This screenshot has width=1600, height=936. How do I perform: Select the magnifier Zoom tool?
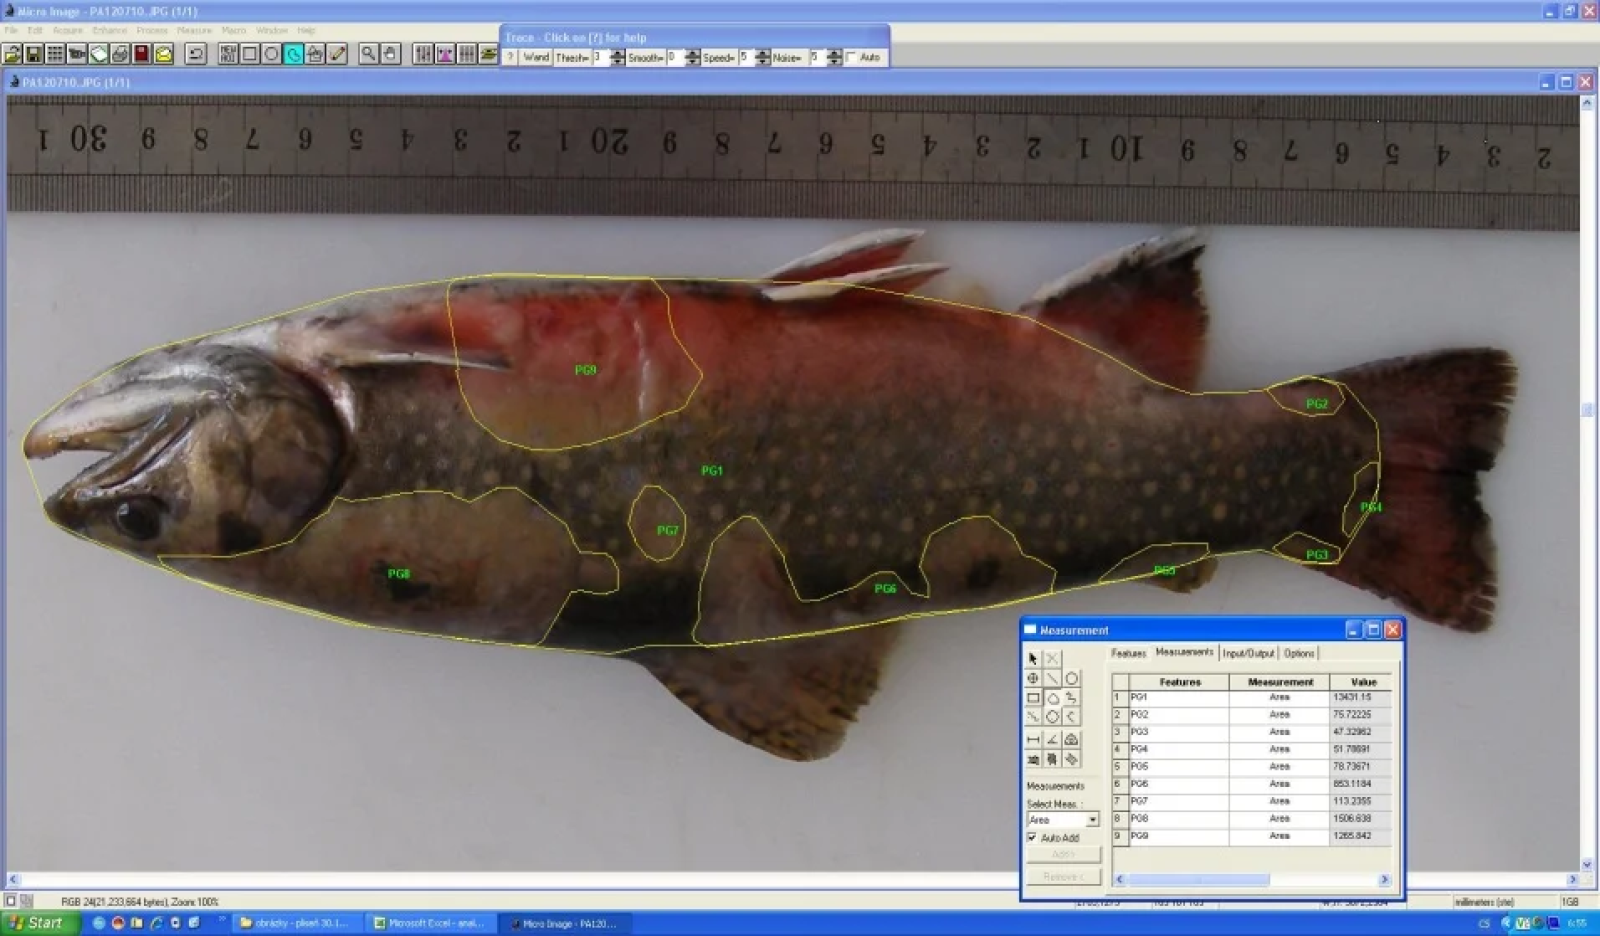(369, 54)
